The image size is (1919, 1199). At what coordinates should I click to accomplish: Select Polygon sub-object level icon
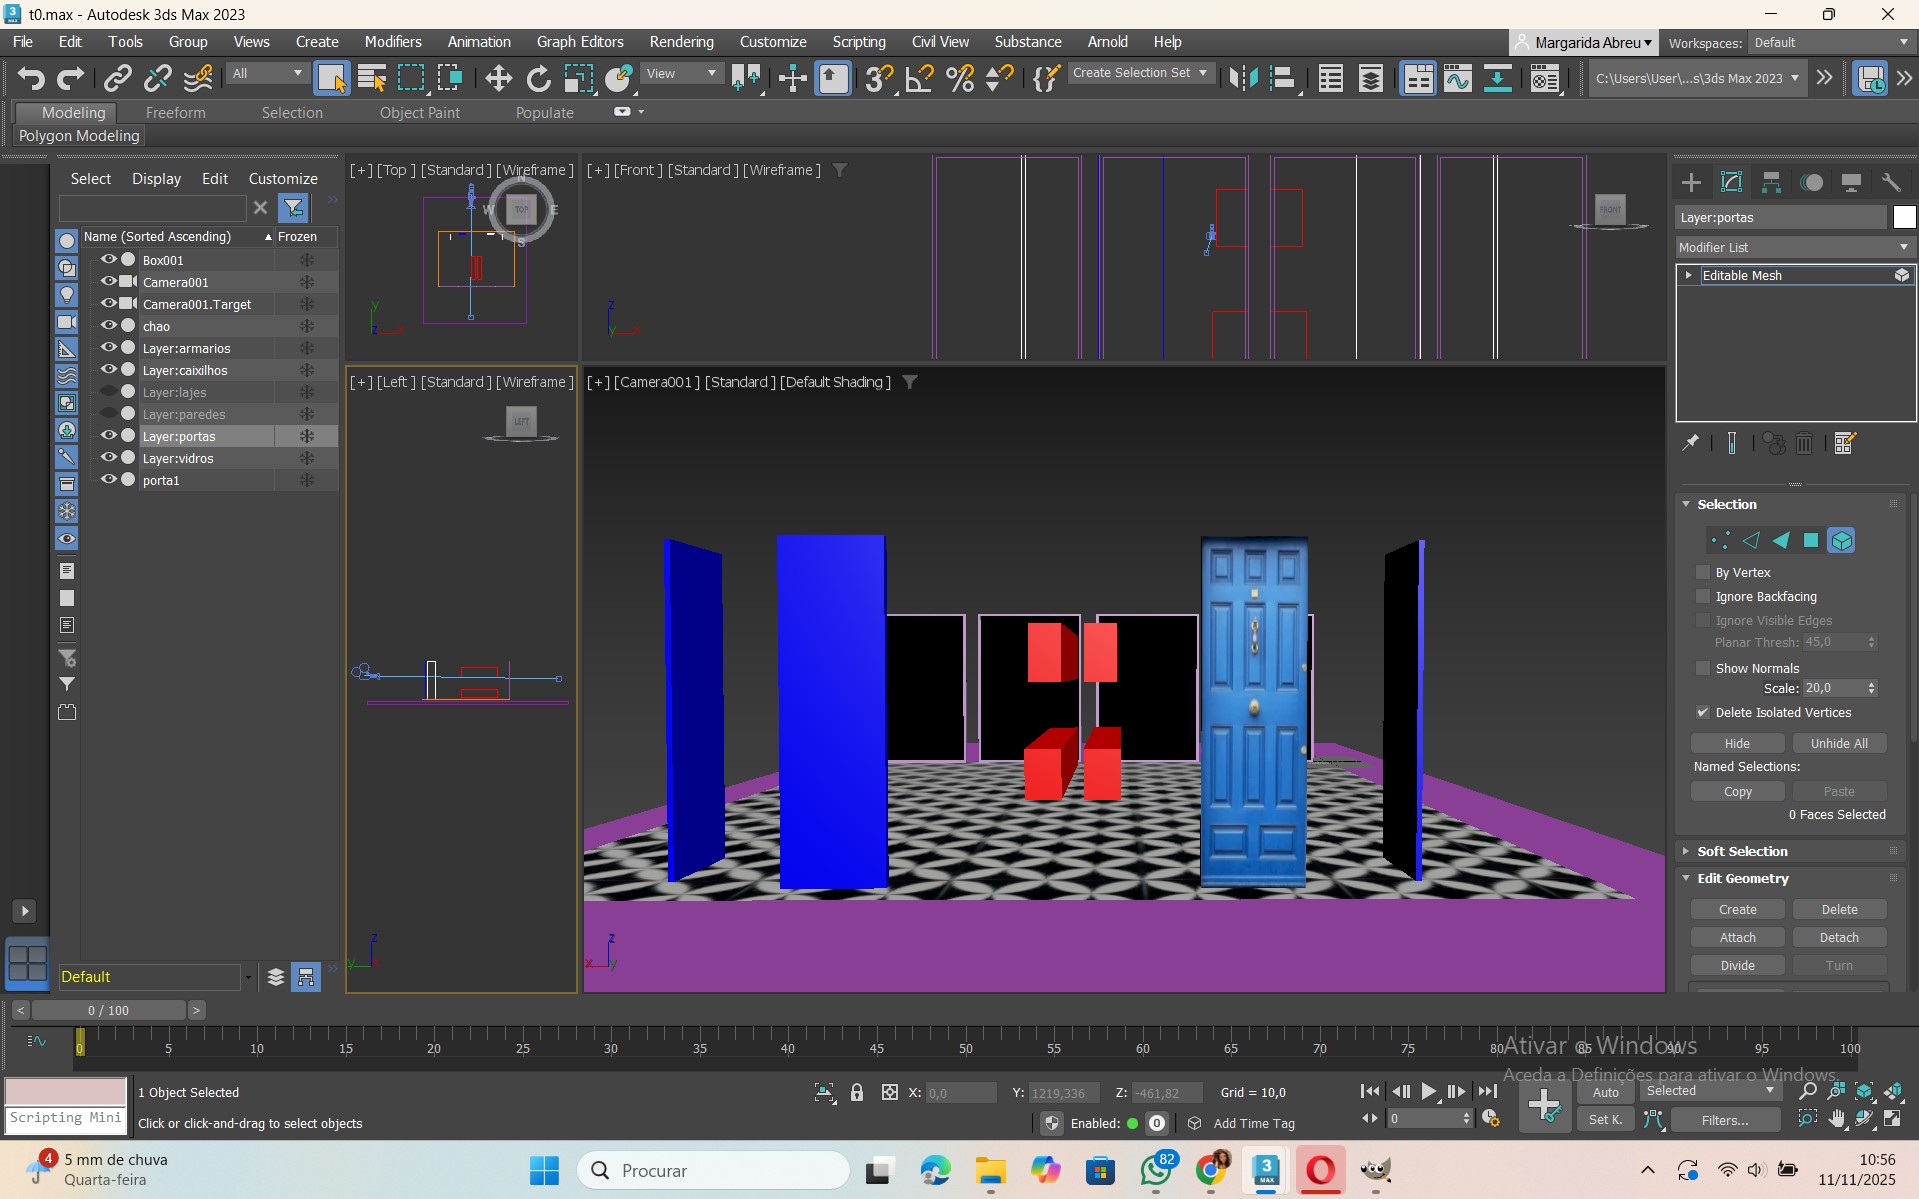coord(1811,541)
